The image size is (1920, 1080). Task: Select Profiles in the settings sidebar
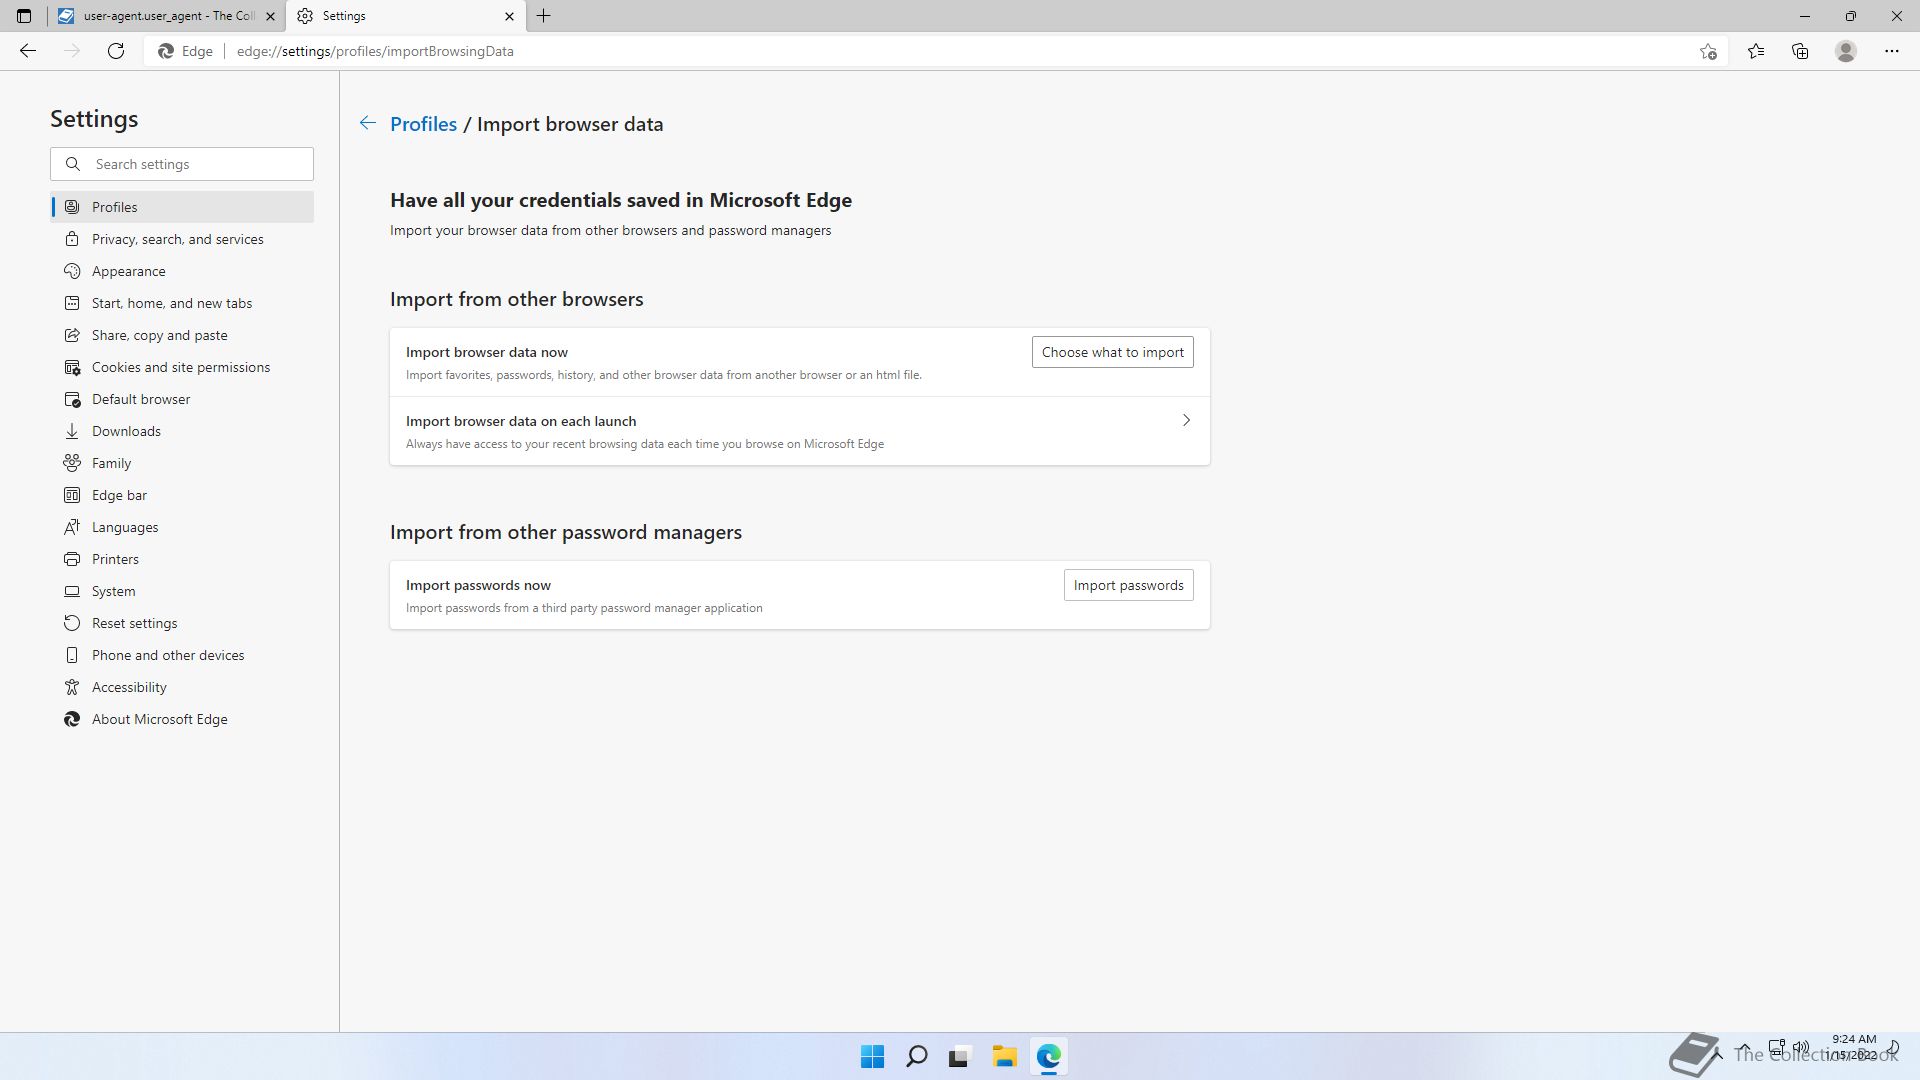(182, 207)
